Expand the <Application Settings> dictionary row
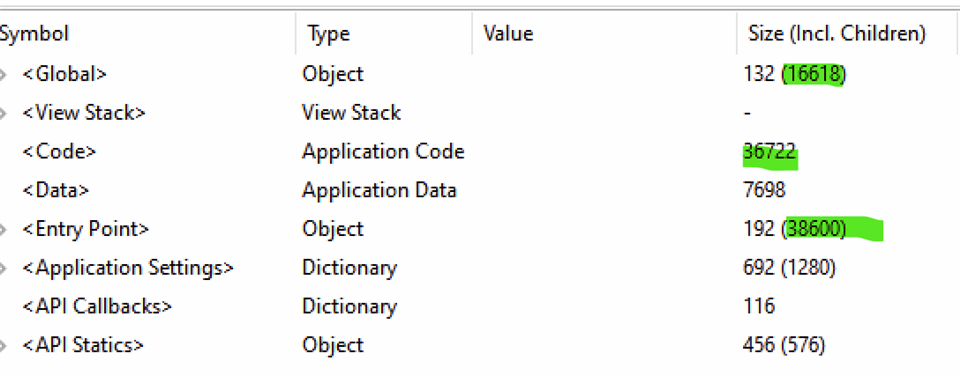The width and height of the screenshot is (960, 375). [x=3, y=268]
